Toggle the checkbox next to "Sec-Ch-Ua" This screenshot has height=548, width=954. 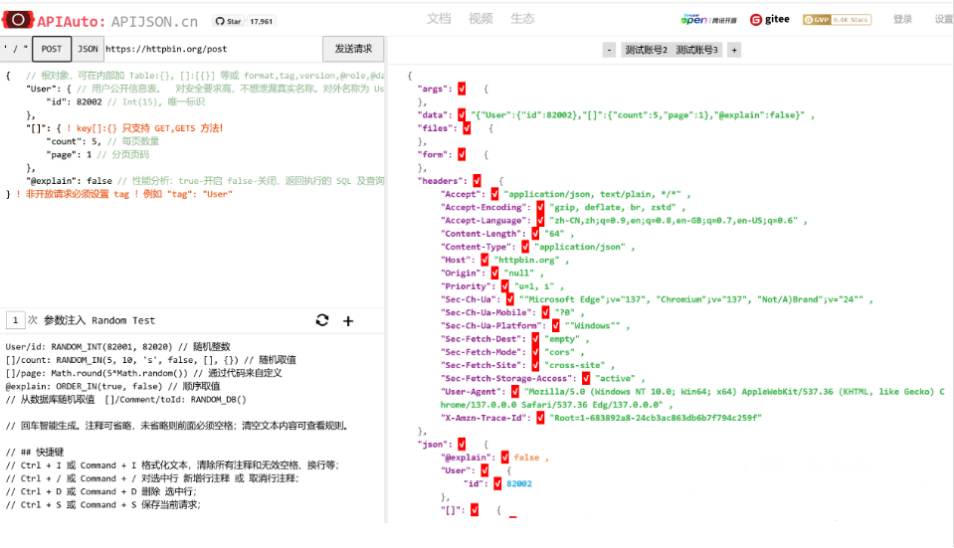coord(510,299)
